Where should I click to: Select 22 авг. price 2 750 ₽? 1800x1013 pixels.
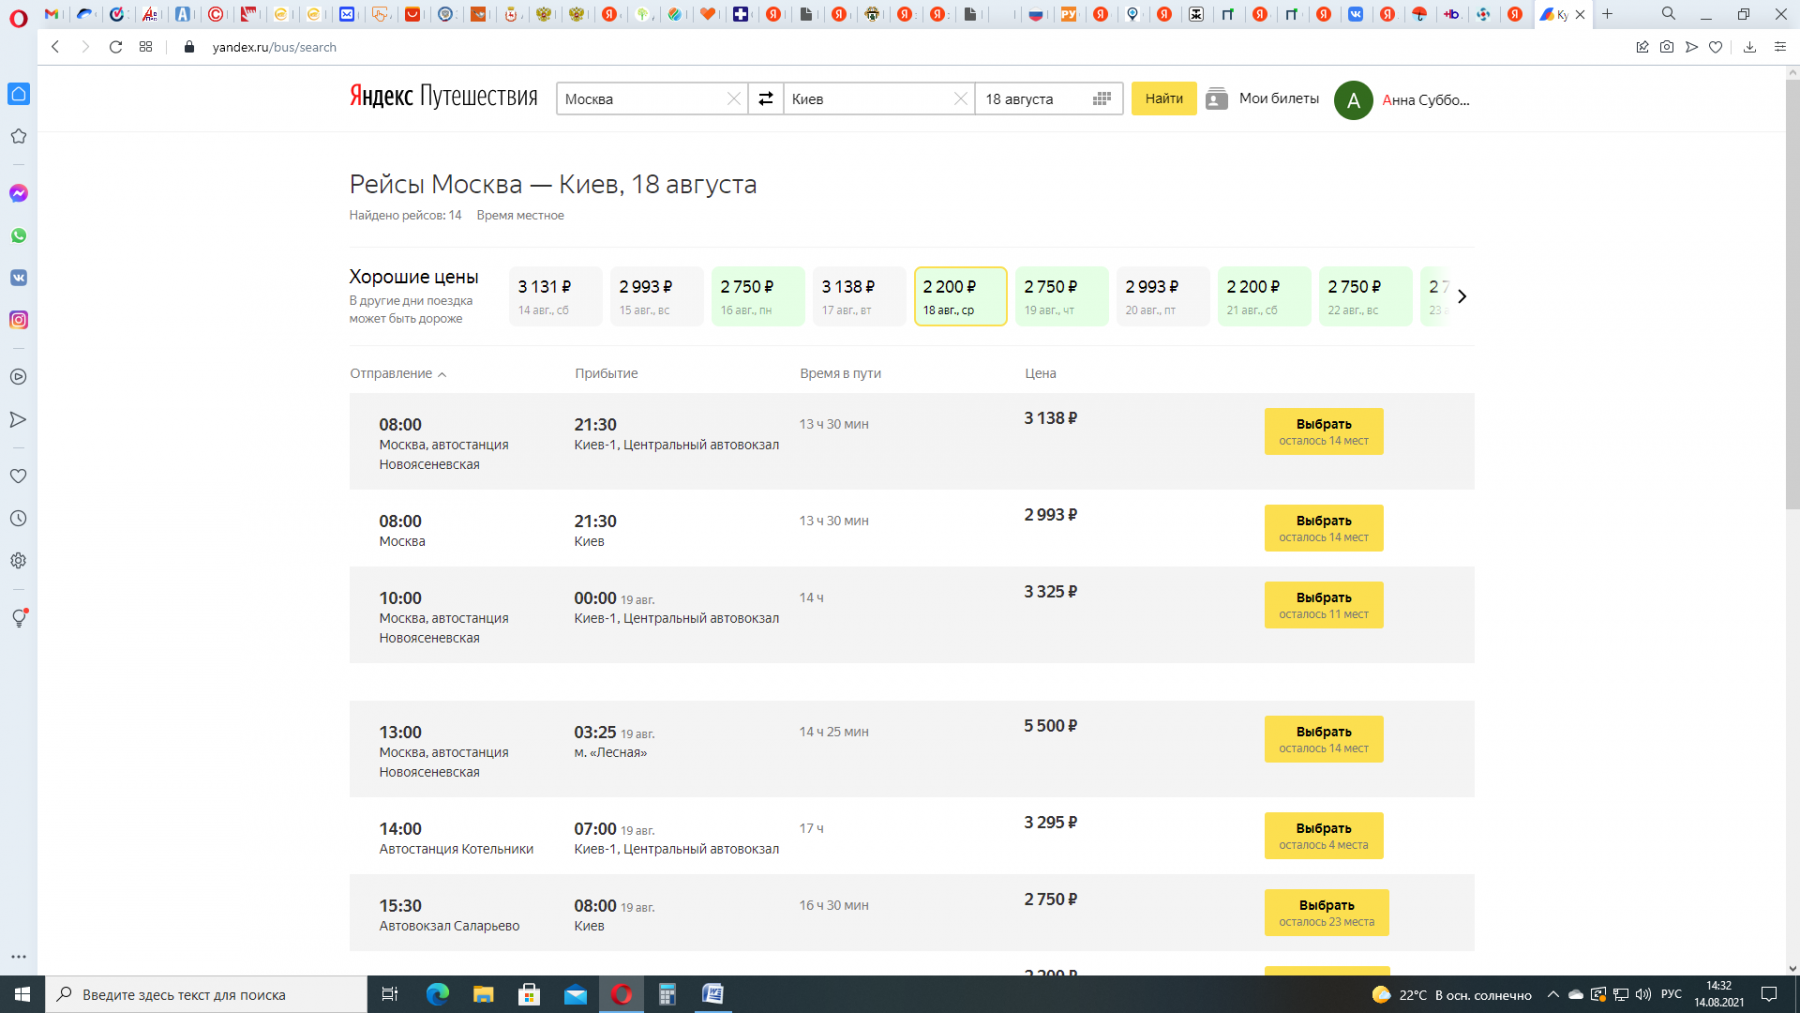(x=1366, y=296)
